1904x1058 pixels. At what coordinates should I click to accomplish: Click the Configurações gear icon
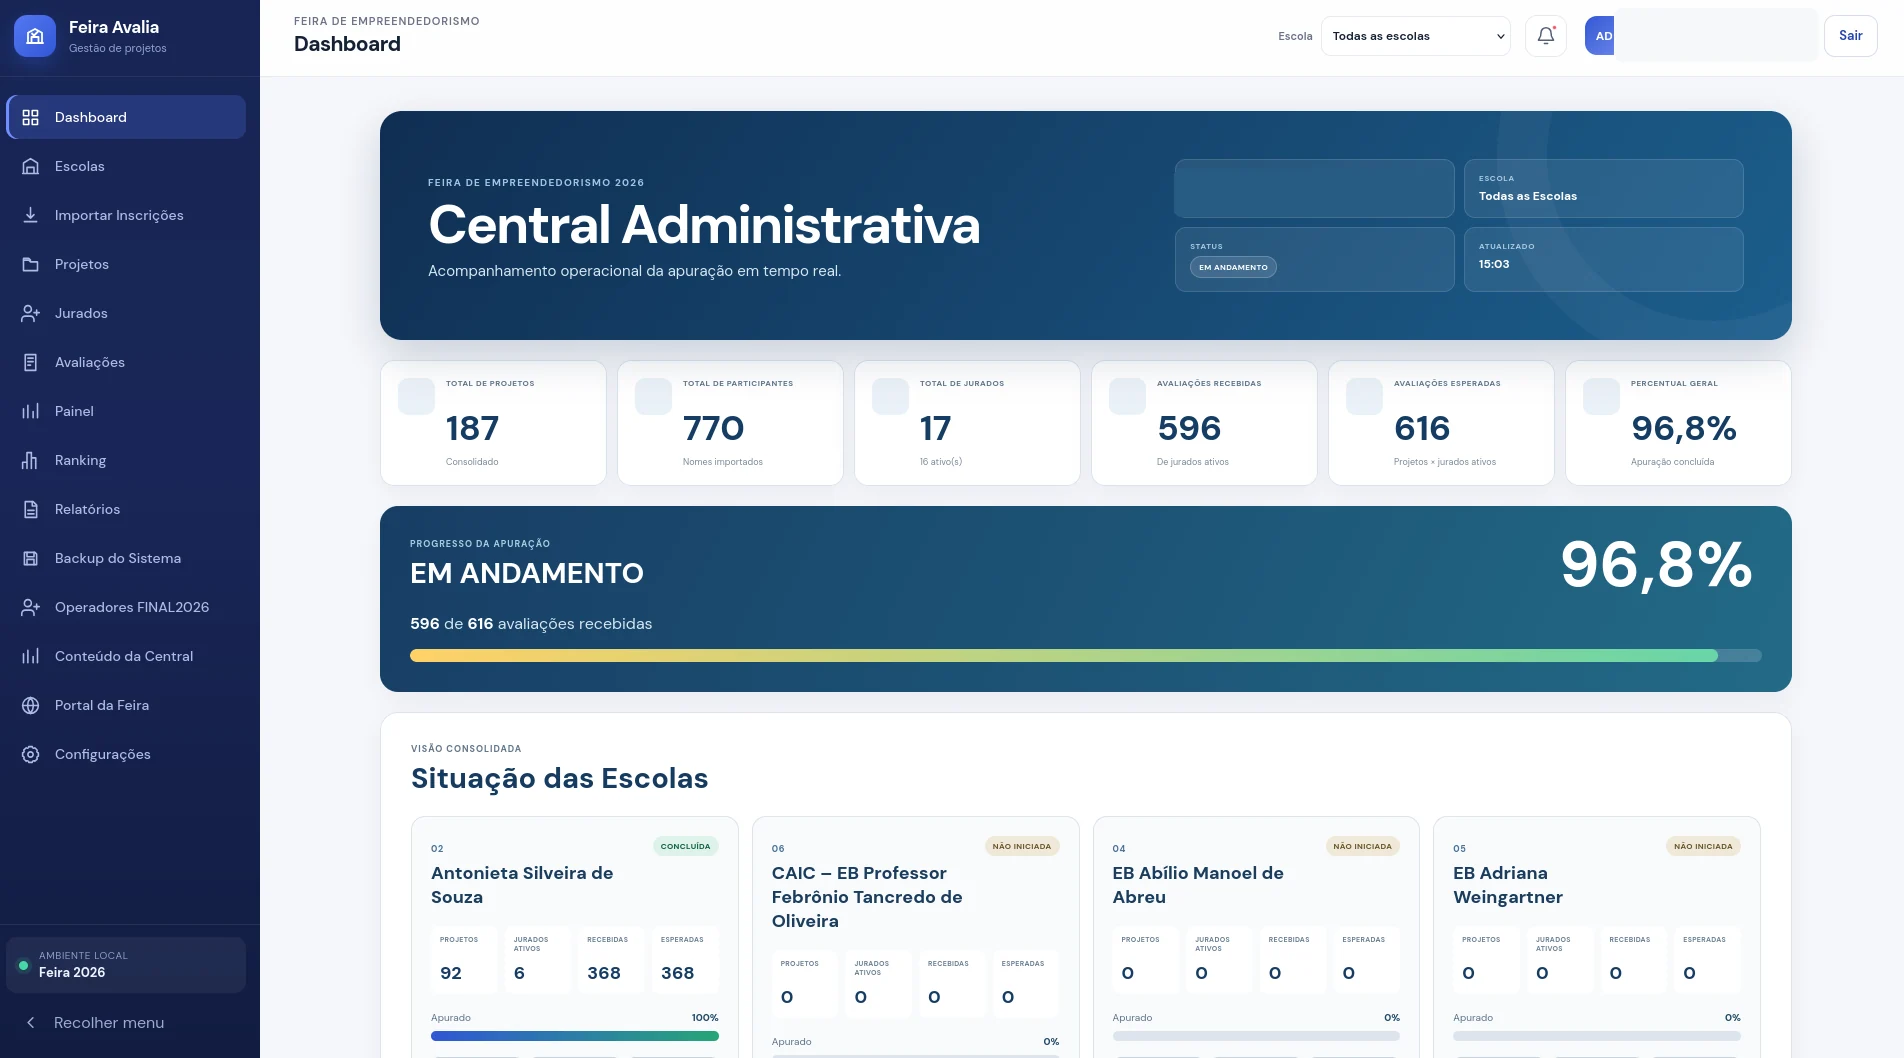(x=31, y=754)
